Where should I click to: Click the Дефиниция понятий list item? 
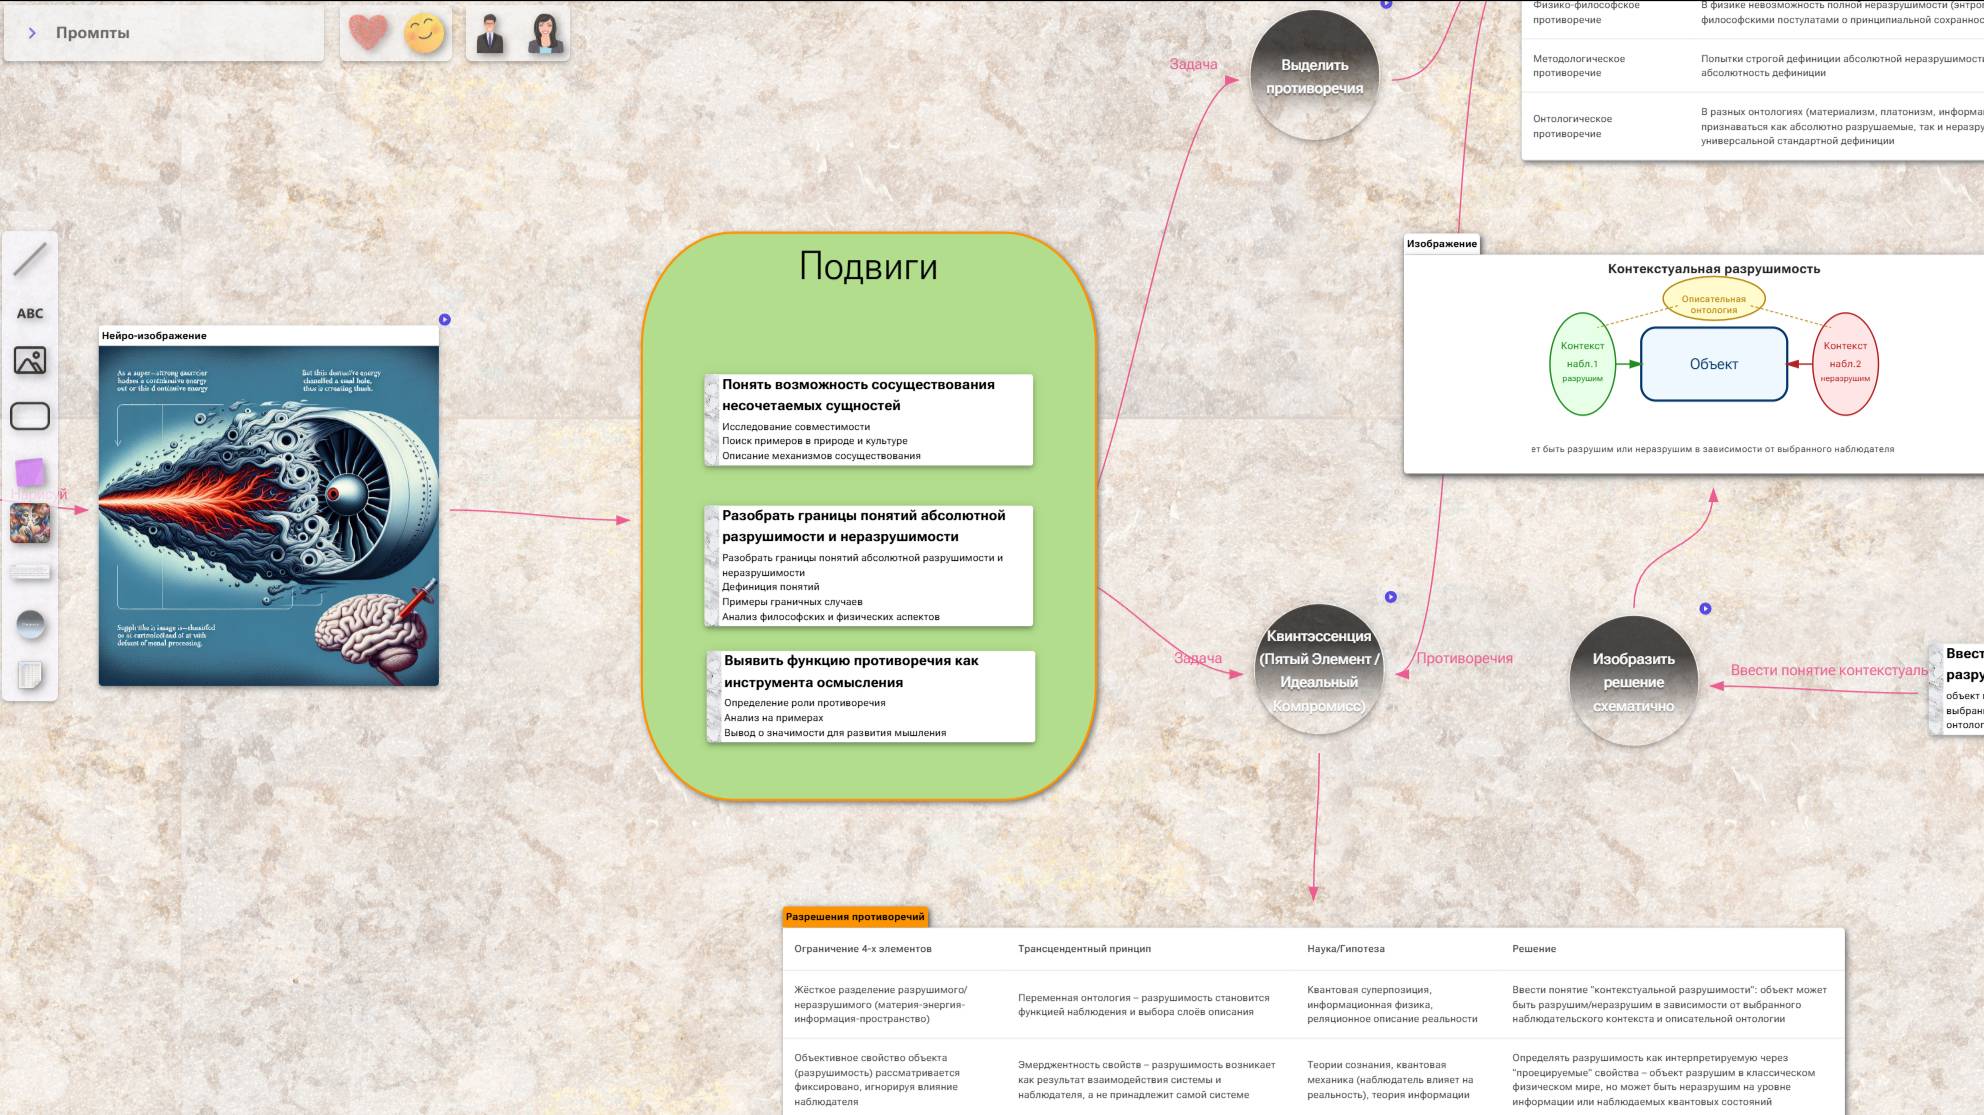click(x=770, y=587)
